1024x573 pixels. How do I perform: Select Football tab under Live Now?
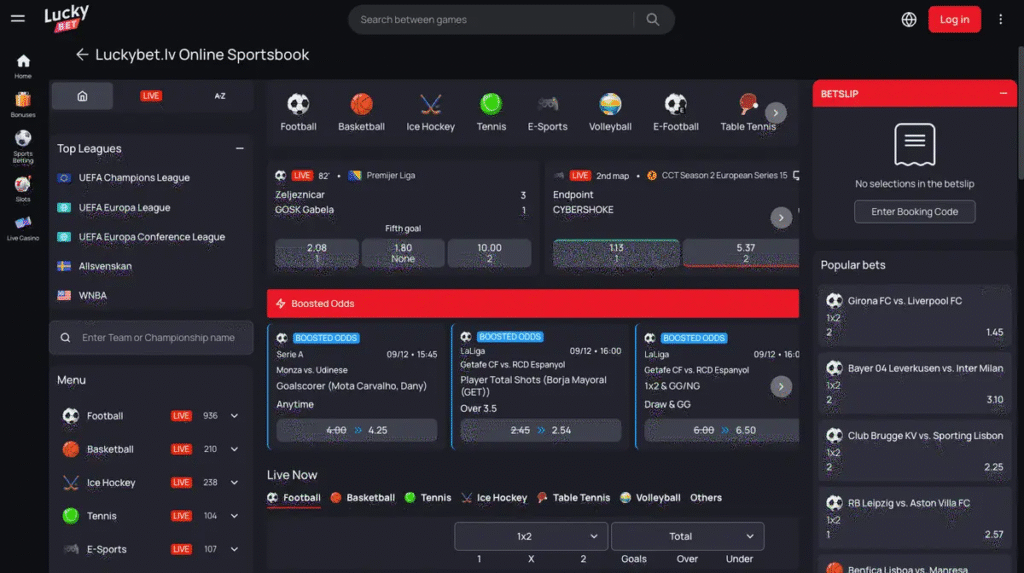click(x=294, y=498)
